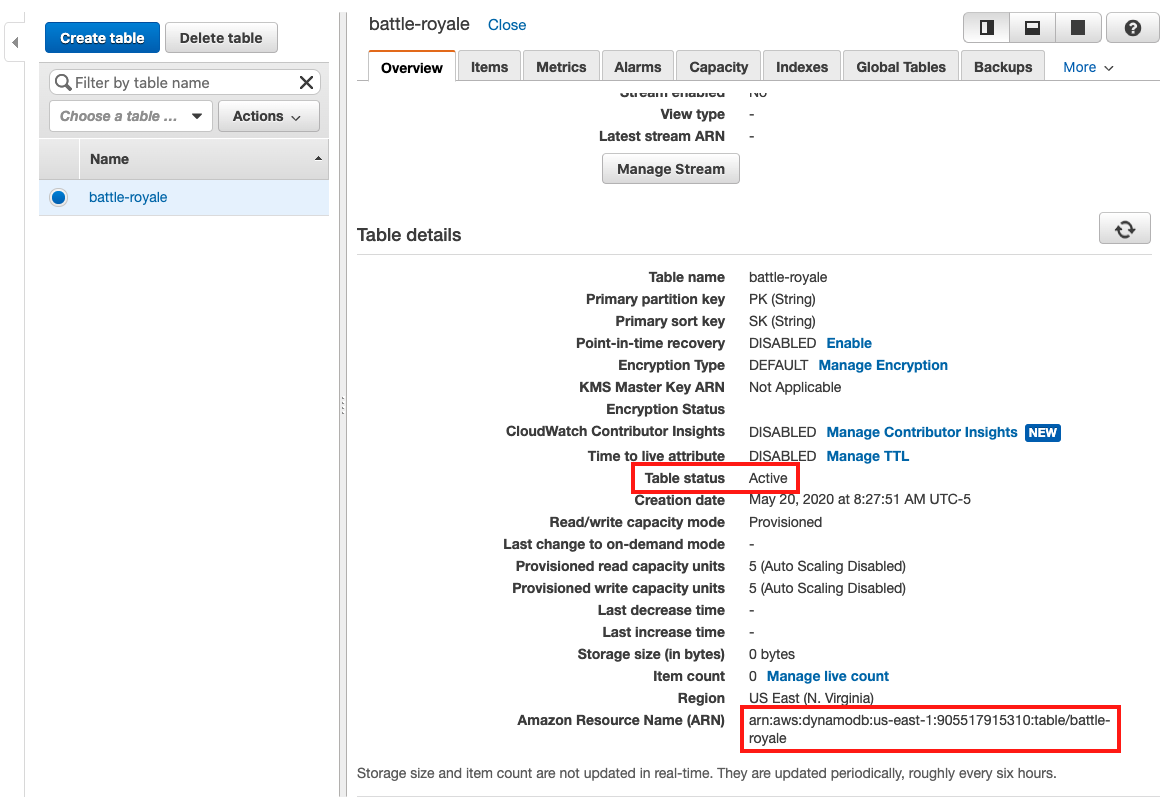Open Manage Contributor Insights link
The height and width of the screenshot is (797, 1167).
point(921,432)
